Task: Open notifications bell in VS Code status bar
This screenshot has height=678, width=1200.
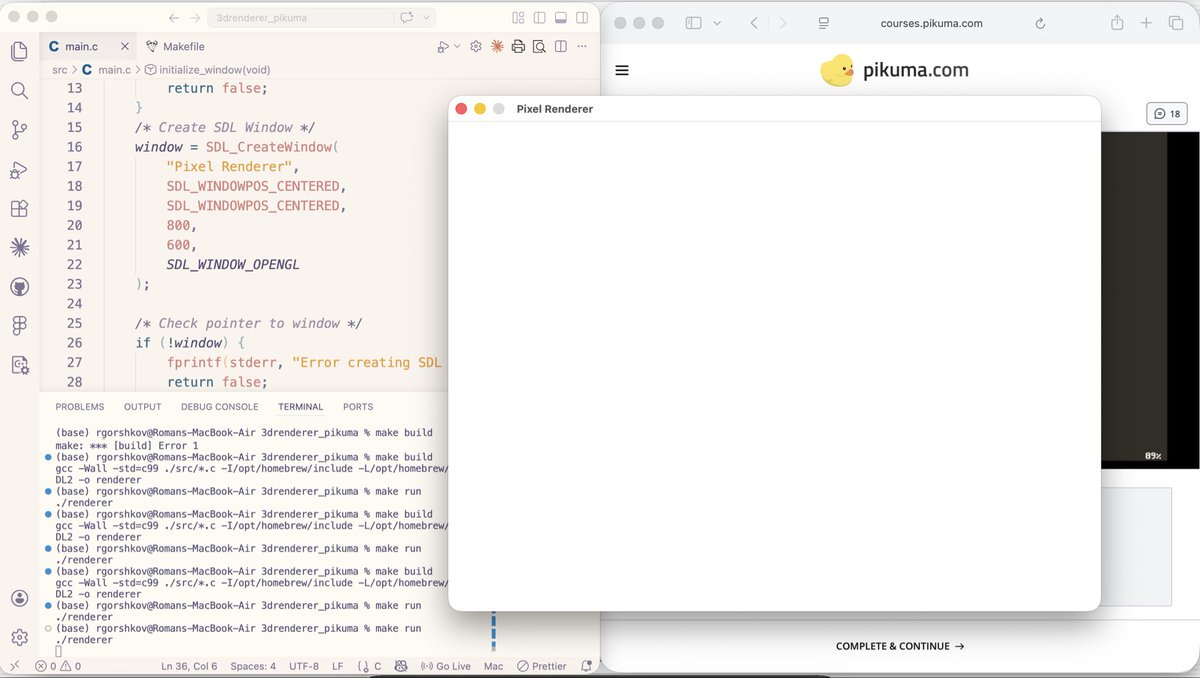Action: (585, 666)
